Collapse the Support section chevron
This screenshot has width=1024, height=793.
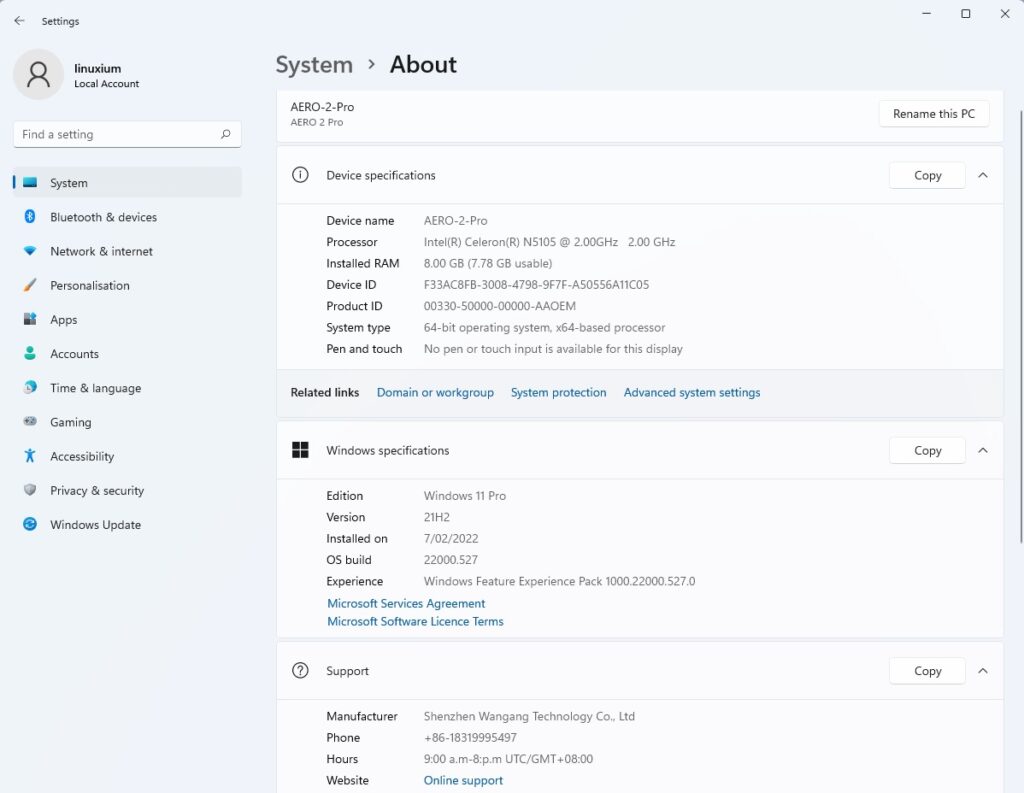point(982,671)
